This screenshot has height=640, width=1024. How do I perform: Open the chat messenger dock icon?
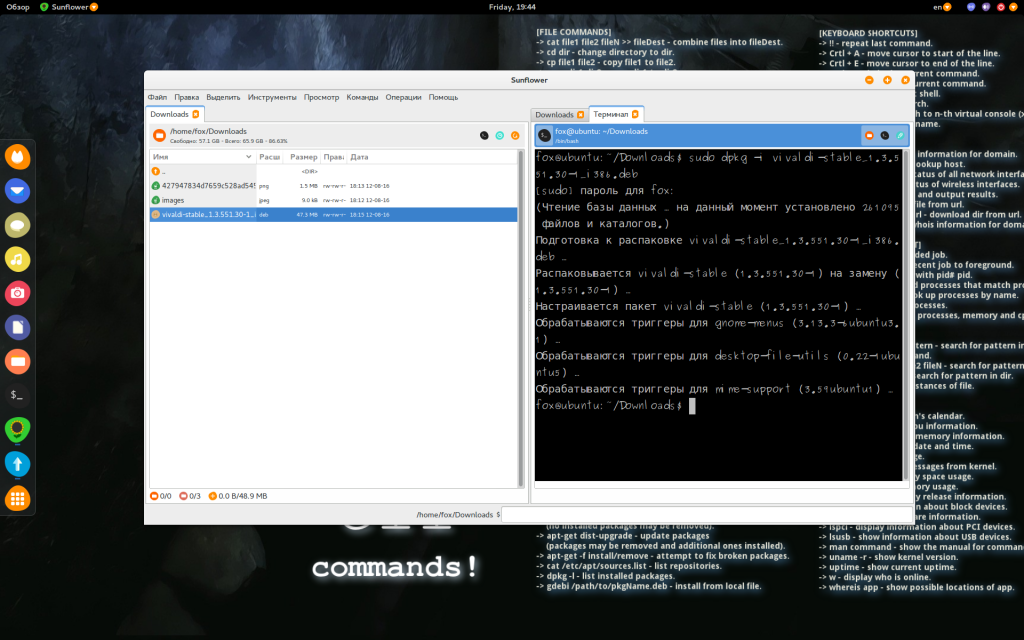[18, 225]
